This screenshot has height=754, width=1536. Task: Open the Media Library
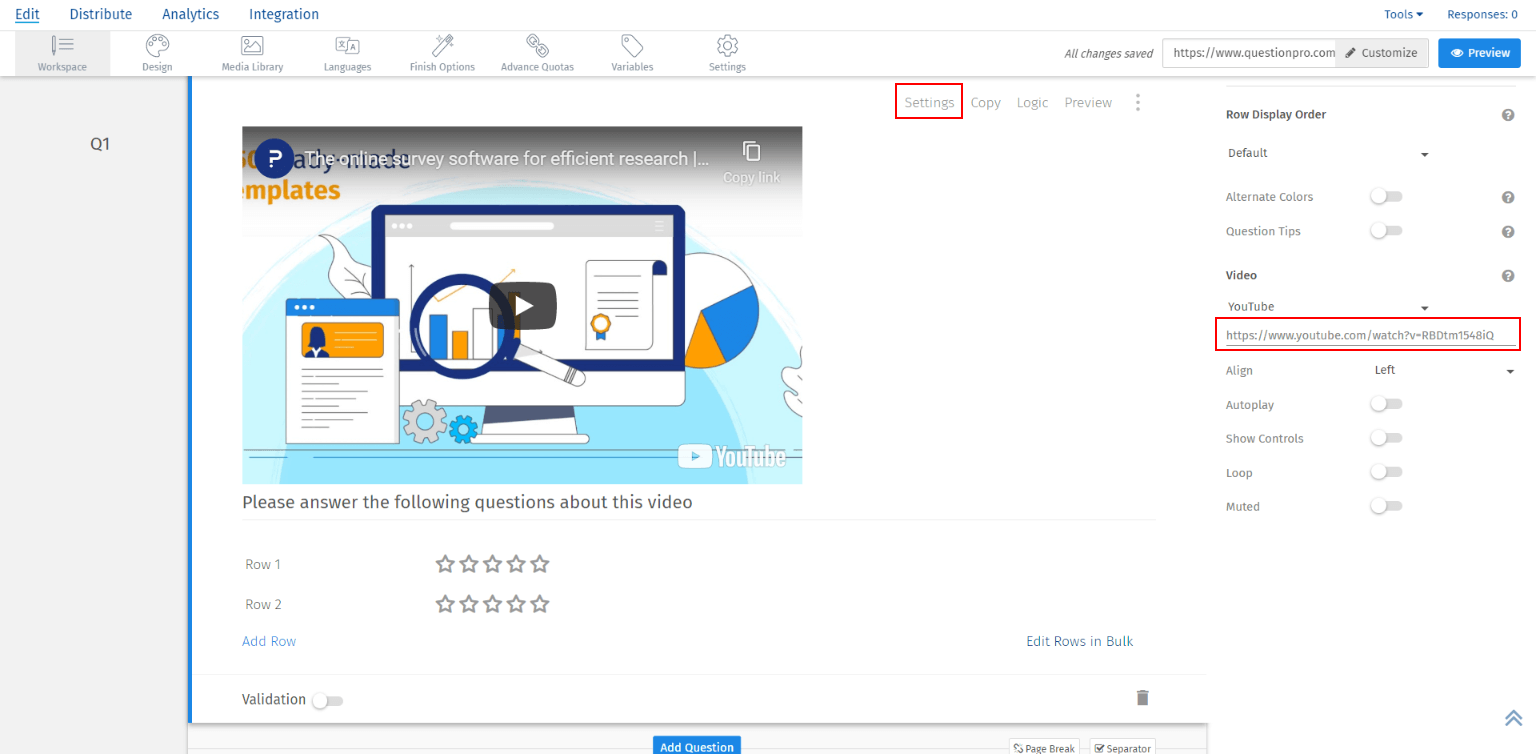tap(251, 52)
